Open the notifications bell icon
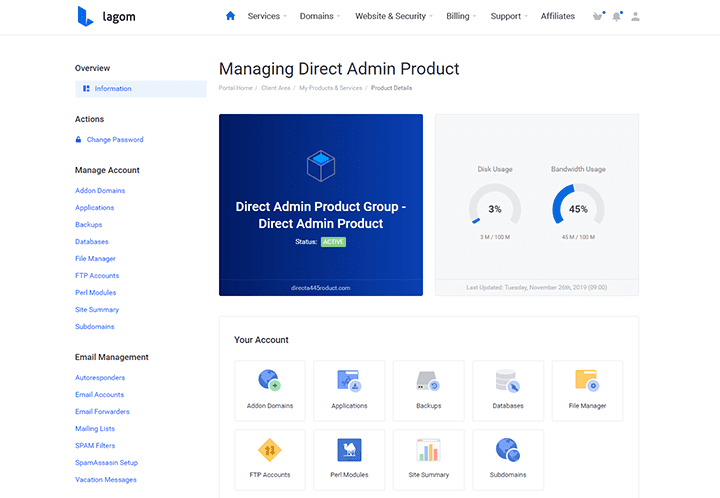Screen dimensions: 720x498 click(x=616, y=17)
